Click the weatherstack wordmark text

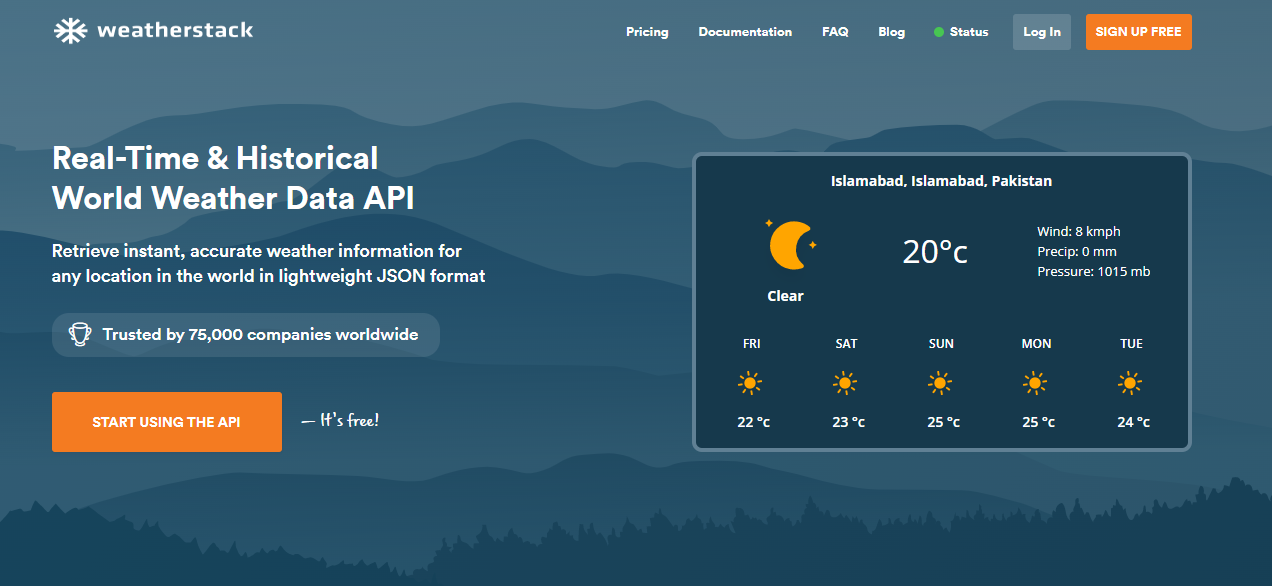(x=175, y=31)
